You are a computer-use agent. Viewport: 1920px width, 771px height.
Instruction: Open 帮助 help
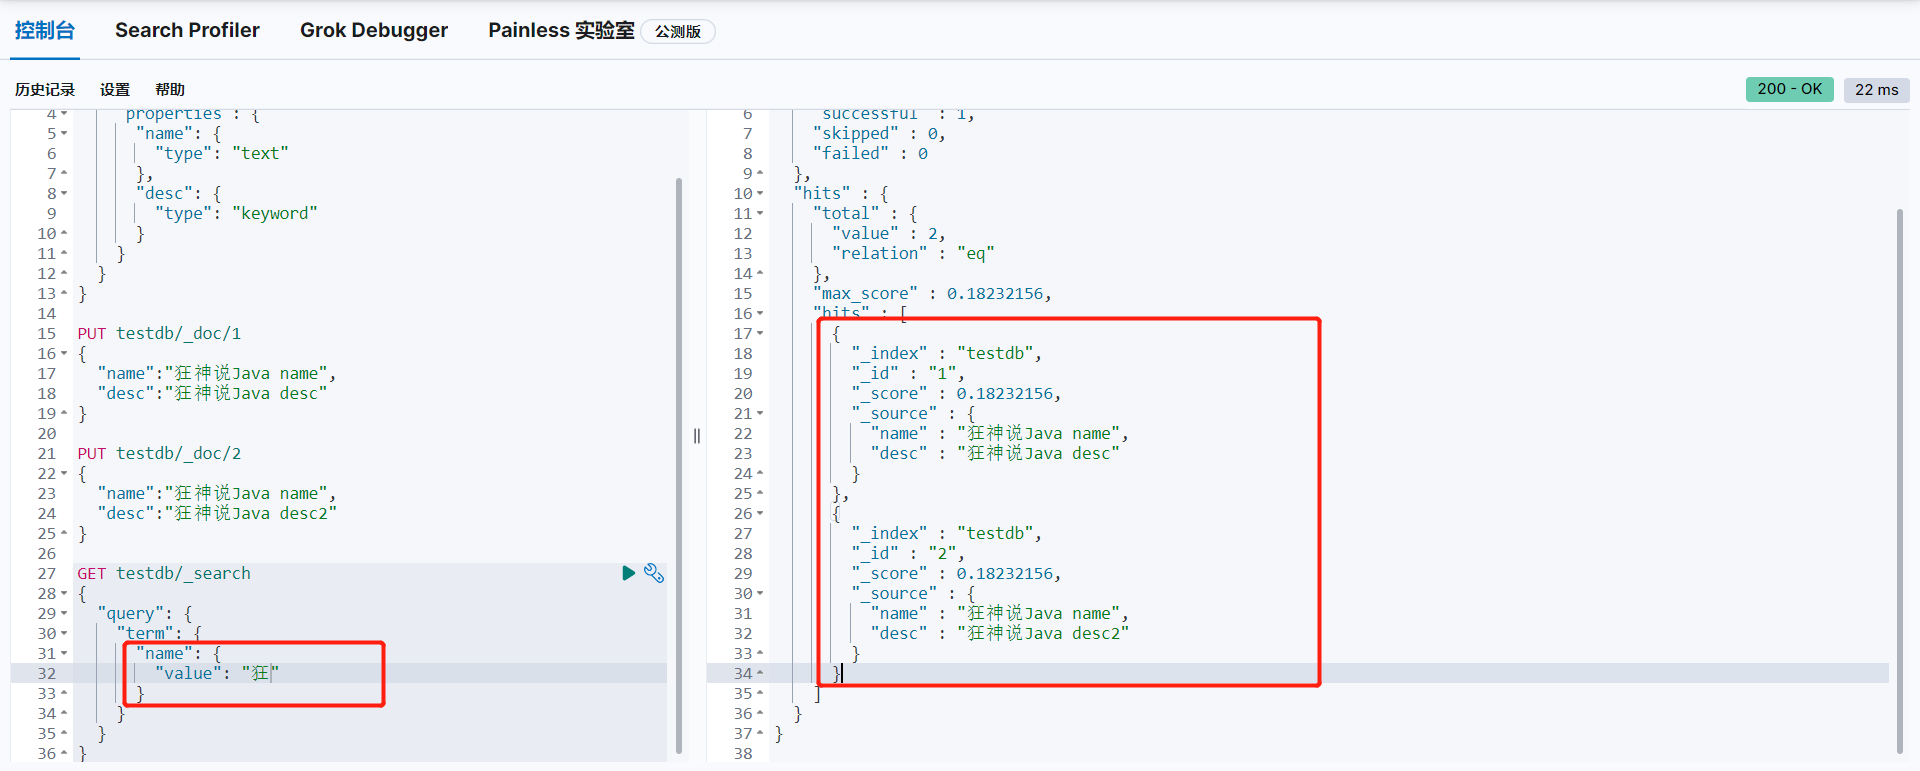(x=170, y=89)
